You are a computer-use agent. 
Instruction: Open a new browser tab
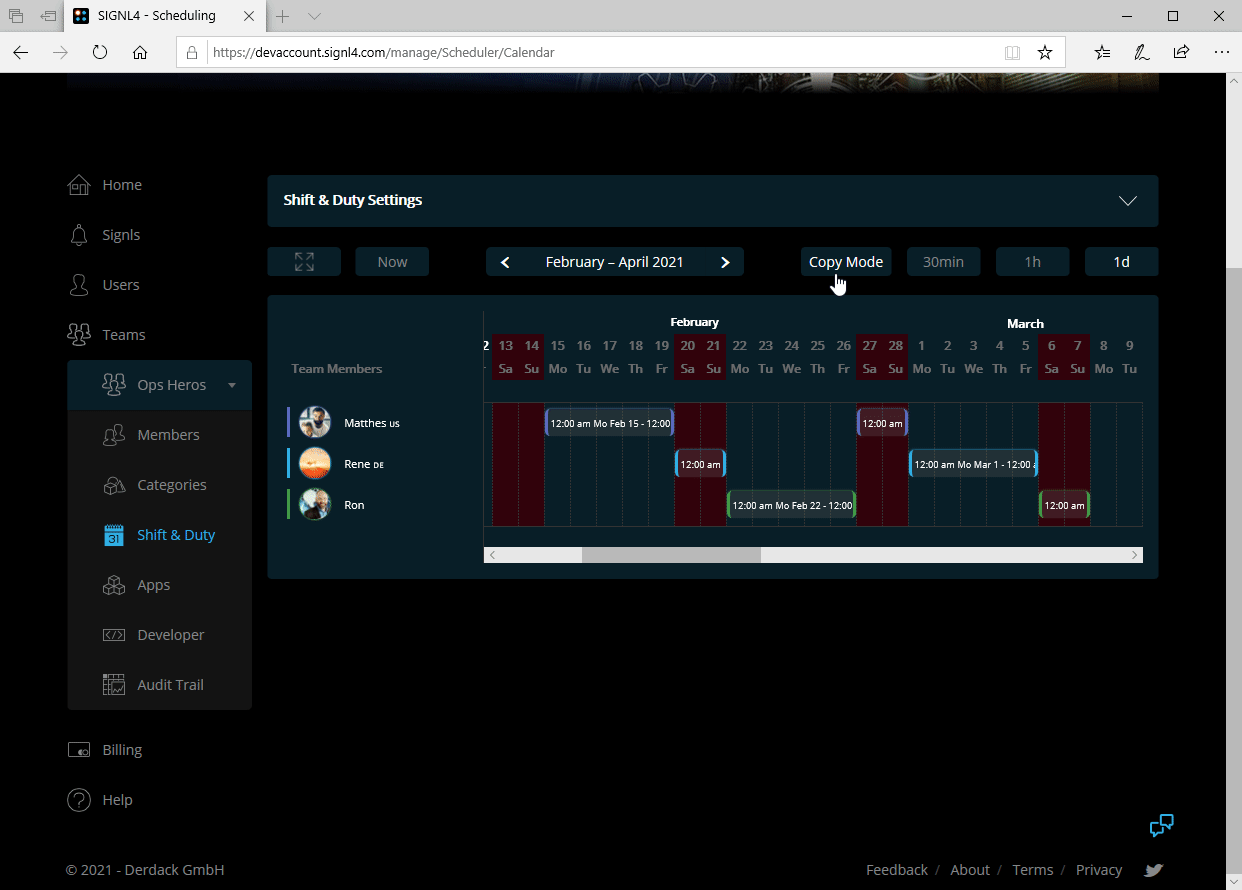[x=283, y=16]
